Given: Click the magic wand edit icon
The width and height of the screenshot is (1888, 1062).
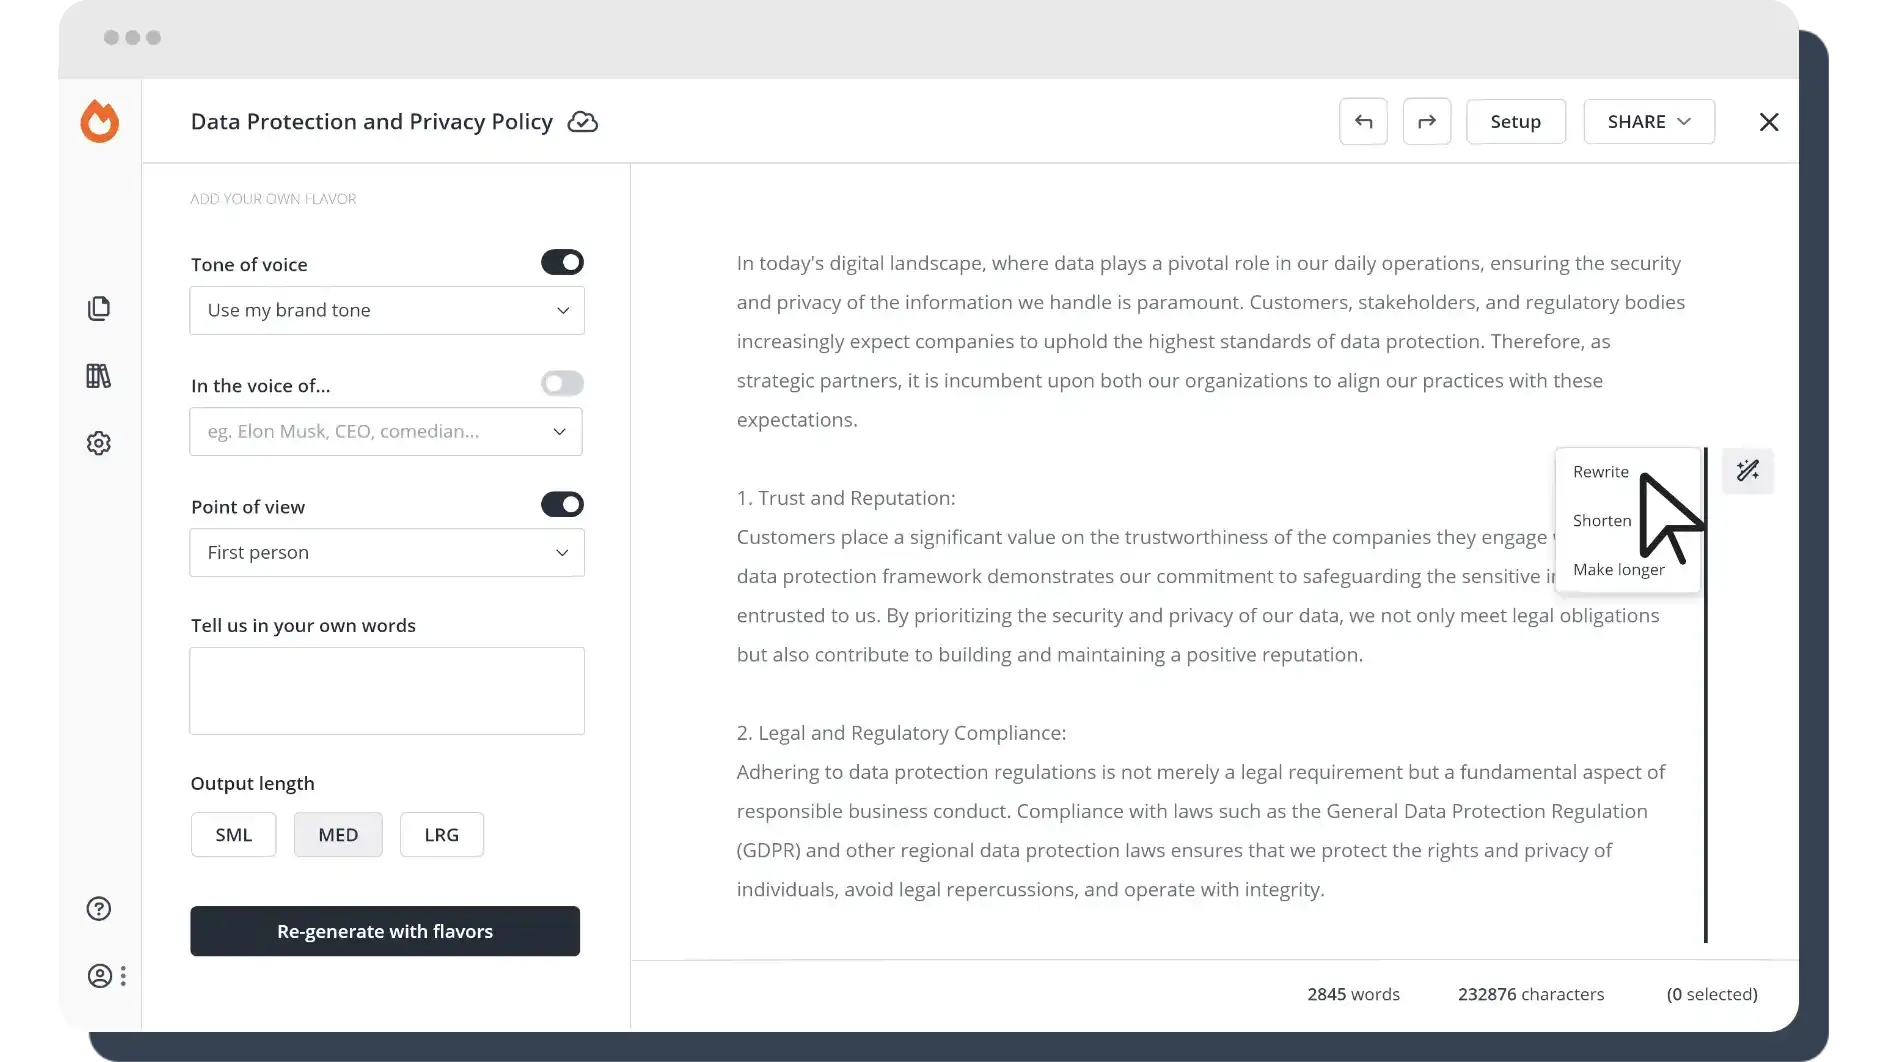Looking at the screenshot, I should pos(1748,471).
